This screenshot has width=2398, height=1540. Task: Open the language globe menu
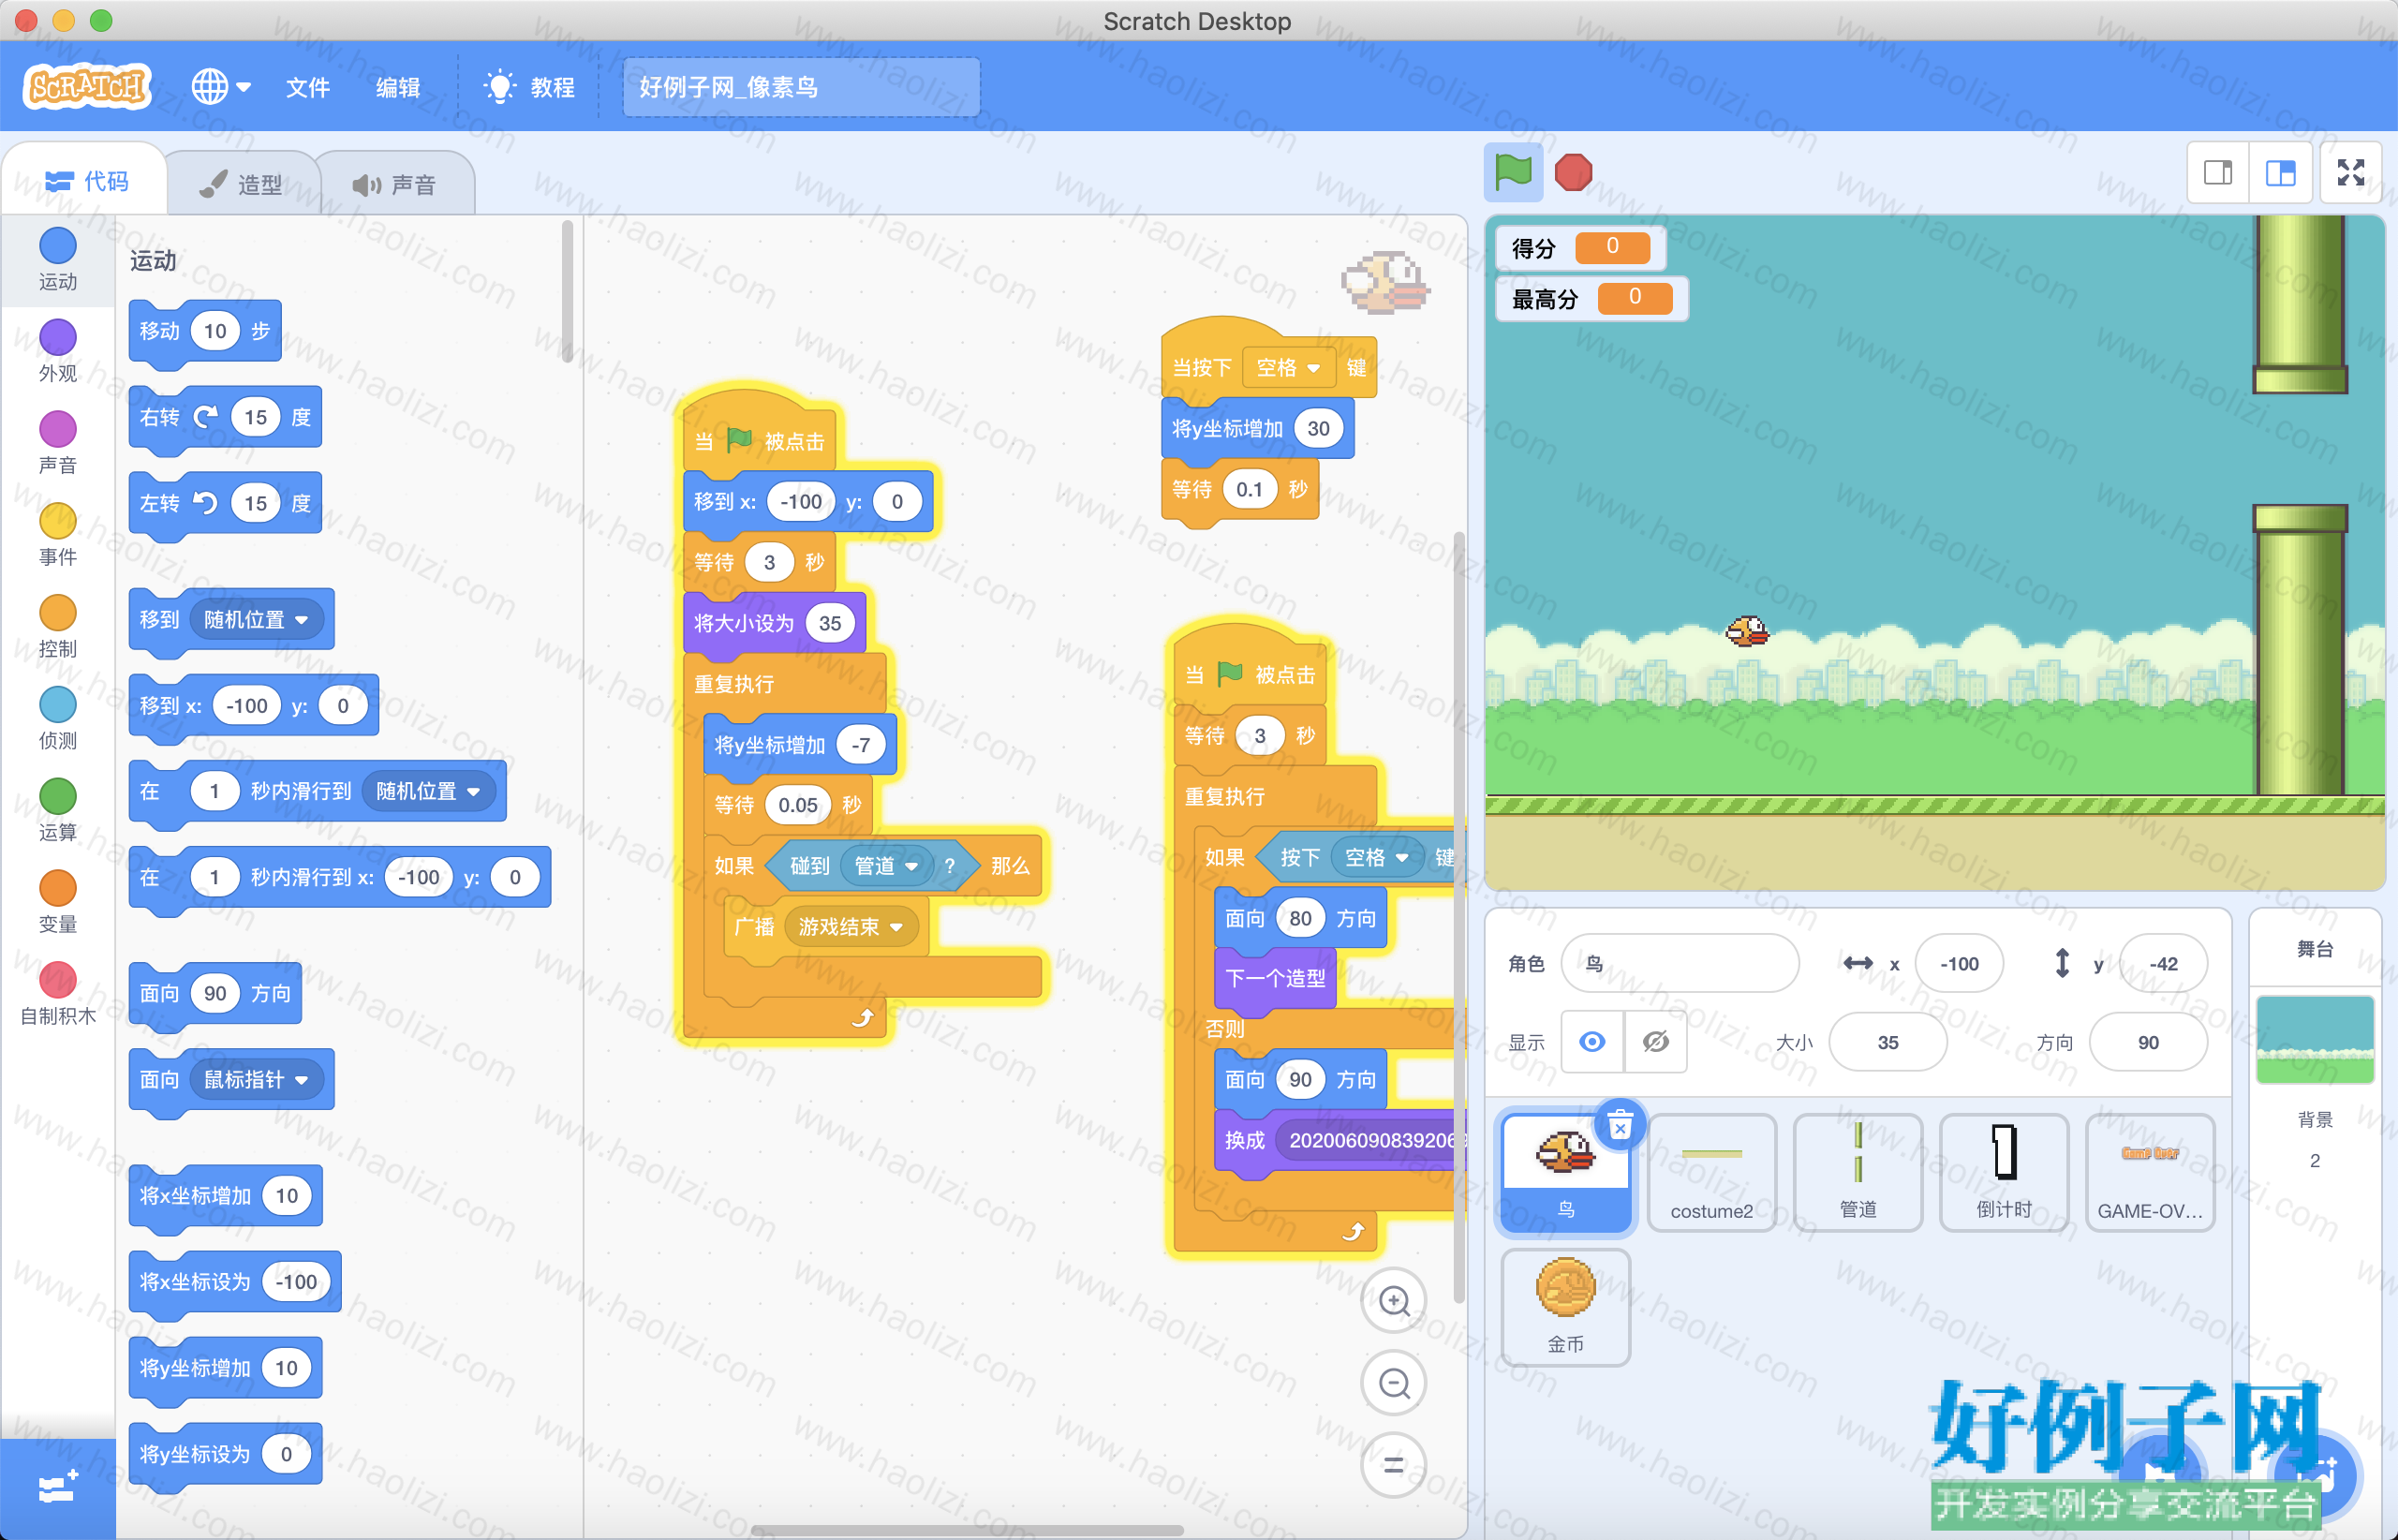(x=220, y=87)
